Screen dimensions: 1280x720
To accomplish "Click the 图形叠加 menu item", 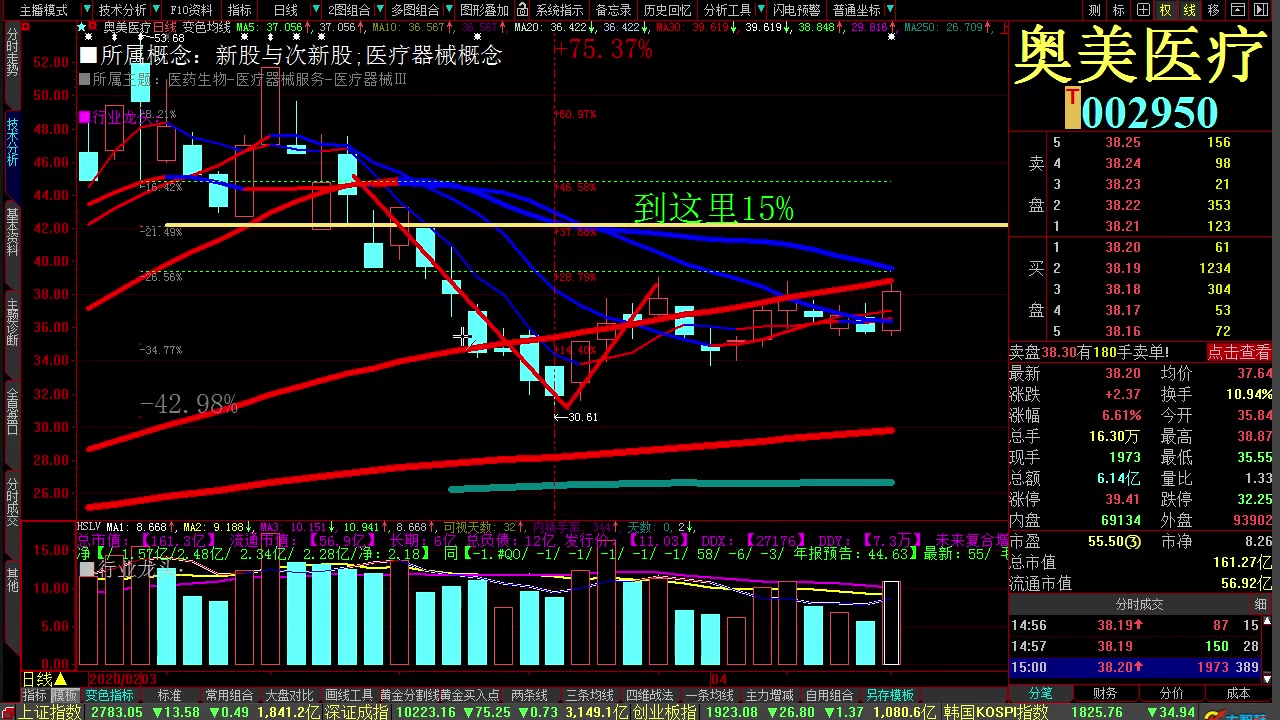I will [484, 10].
